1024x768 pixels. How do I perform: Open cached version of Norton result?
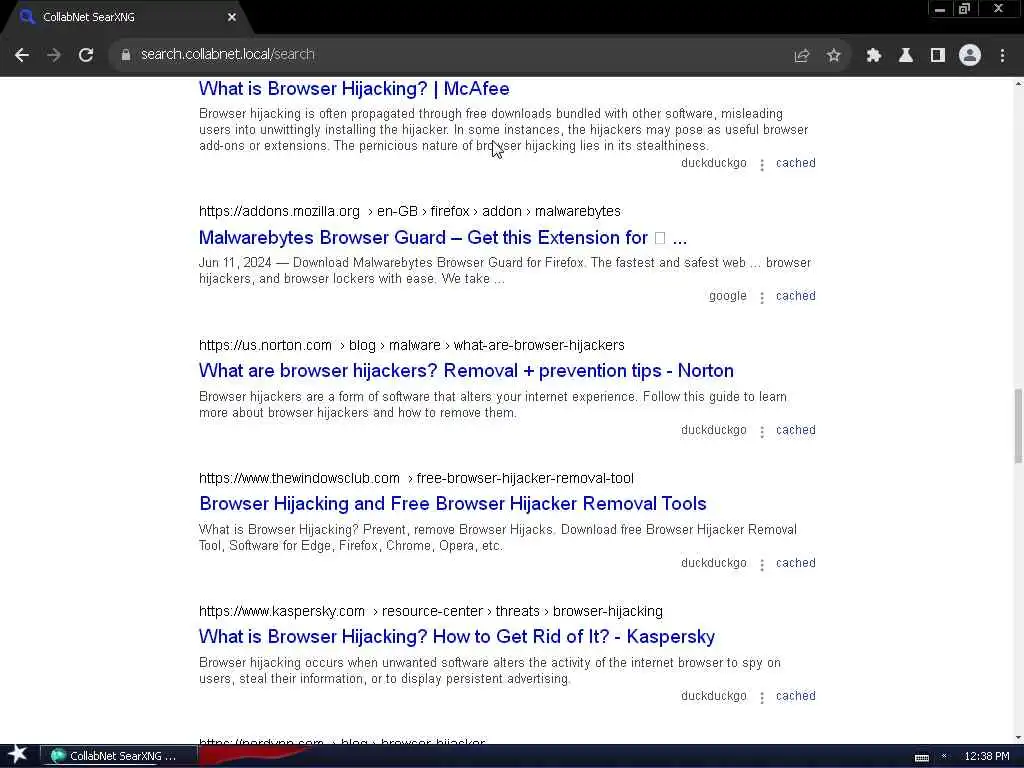pyautogui.click(x=795, y=430)
